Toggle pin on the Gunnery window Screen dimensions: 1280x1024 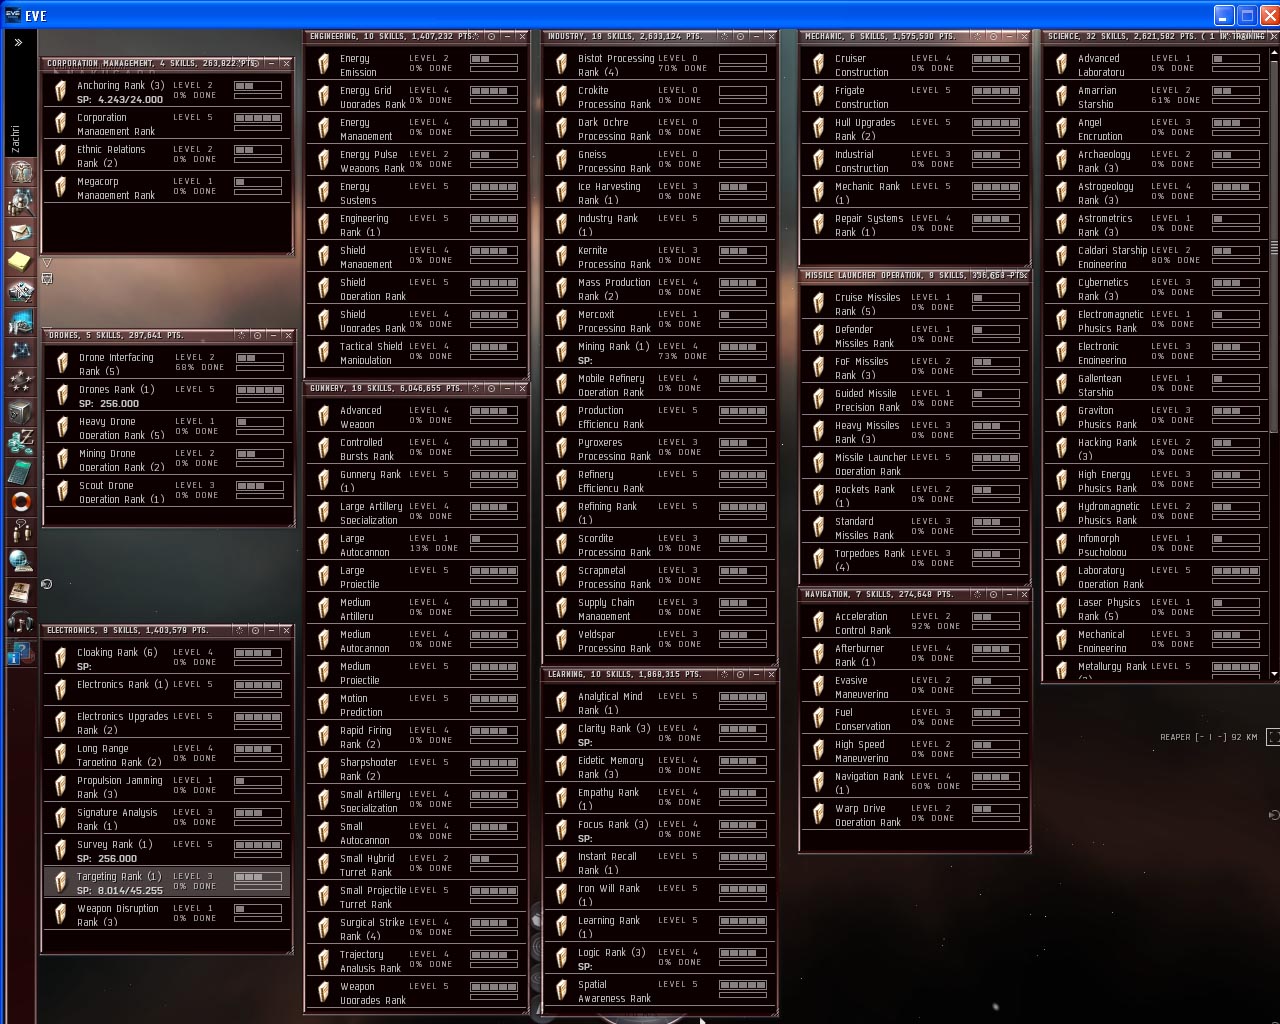(491, 388)
